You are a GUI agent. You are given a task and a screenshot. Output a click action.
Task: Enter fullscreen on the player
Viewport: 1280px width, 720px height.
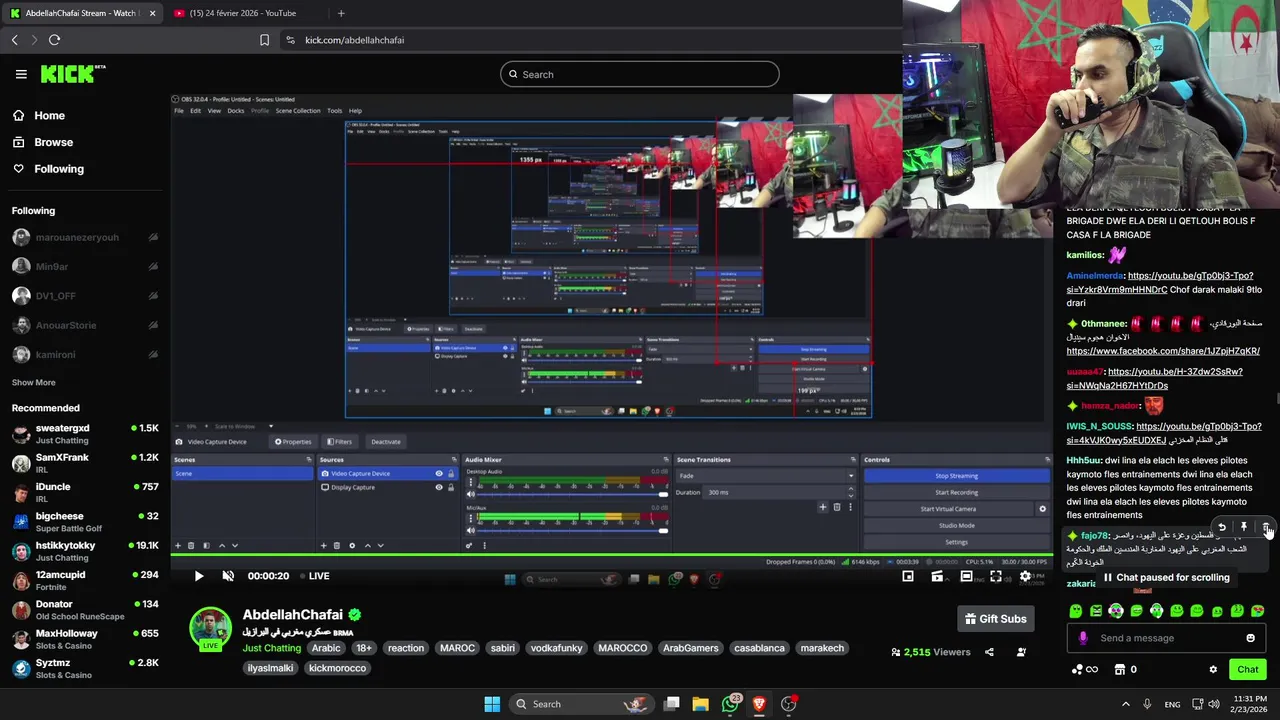pos(996,576)
